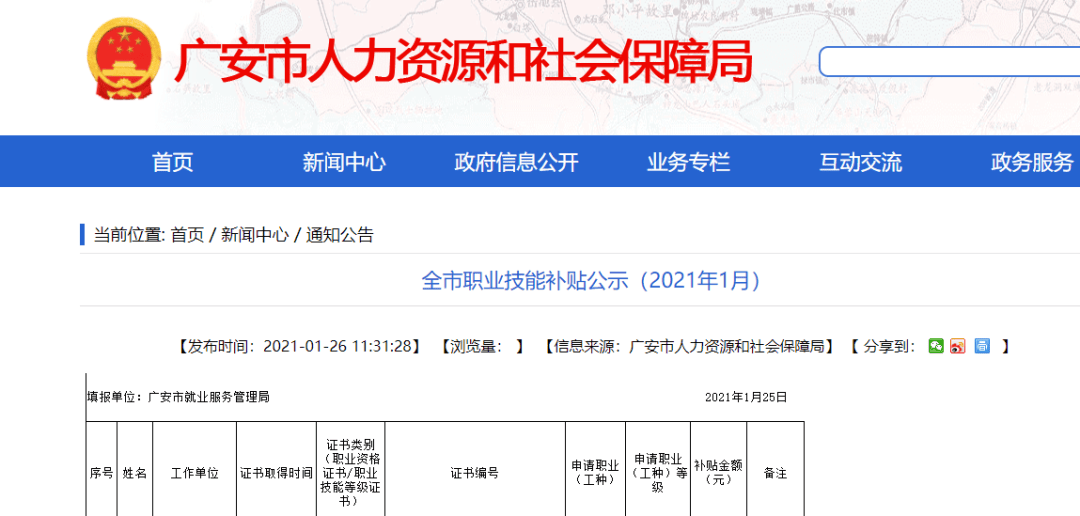The height and width of the screenshot is (516, 1080).
Task: Click the 证书取得时间 column header
Action: (x=276, y=473)
